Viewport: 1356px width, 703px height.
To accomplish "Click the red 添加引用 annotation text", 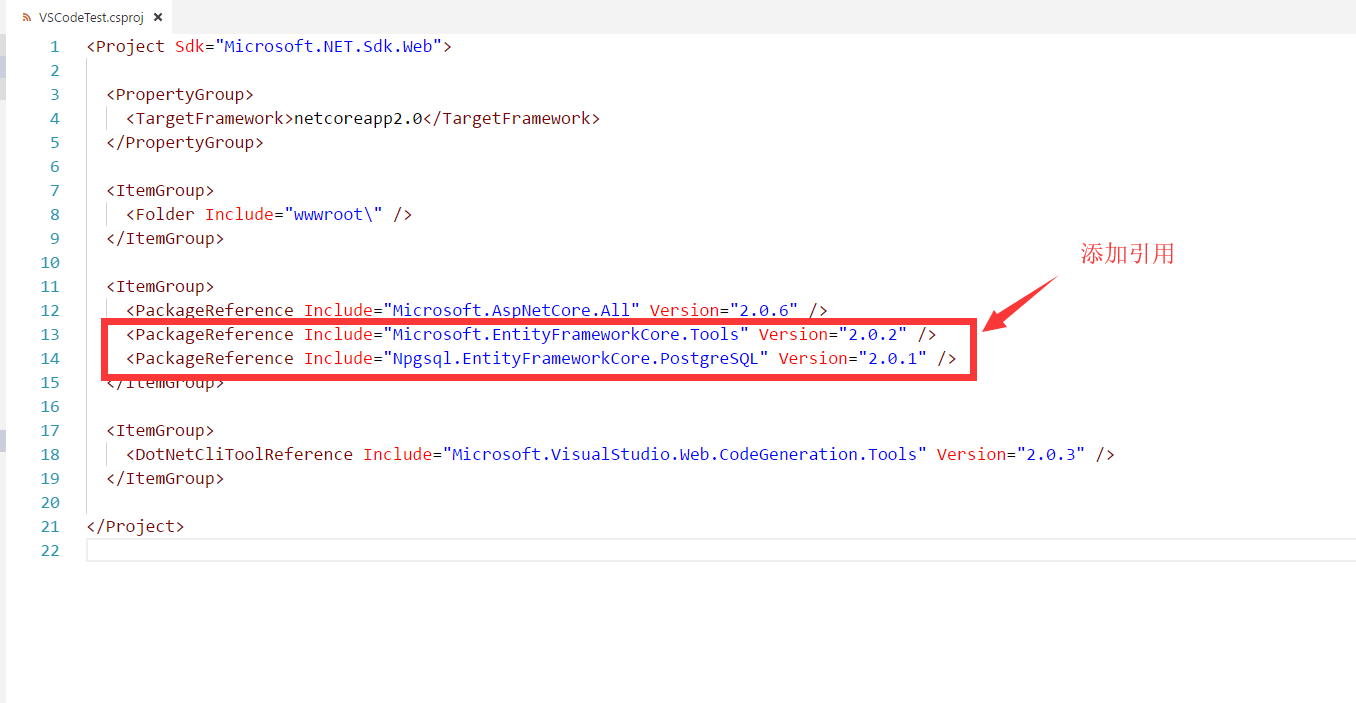I will tap(1127, 254).
